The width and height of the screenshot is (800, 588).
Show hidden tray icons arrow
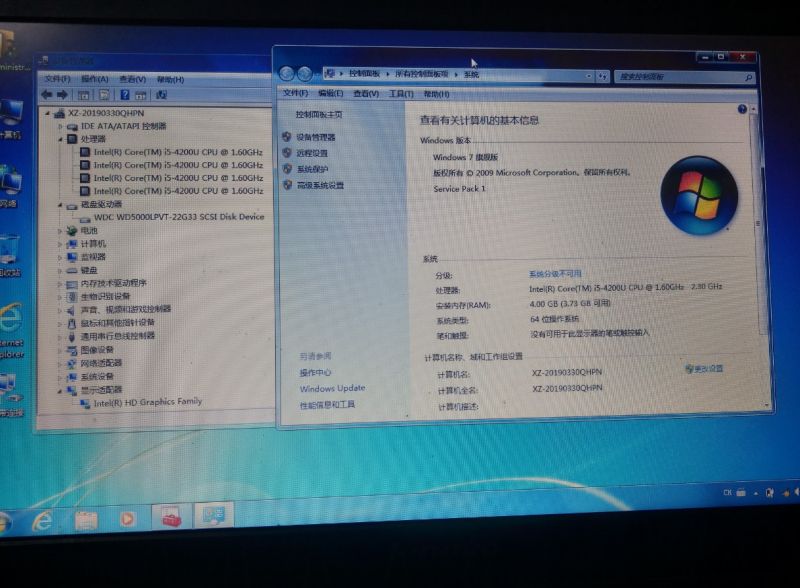tap(756, 493)
